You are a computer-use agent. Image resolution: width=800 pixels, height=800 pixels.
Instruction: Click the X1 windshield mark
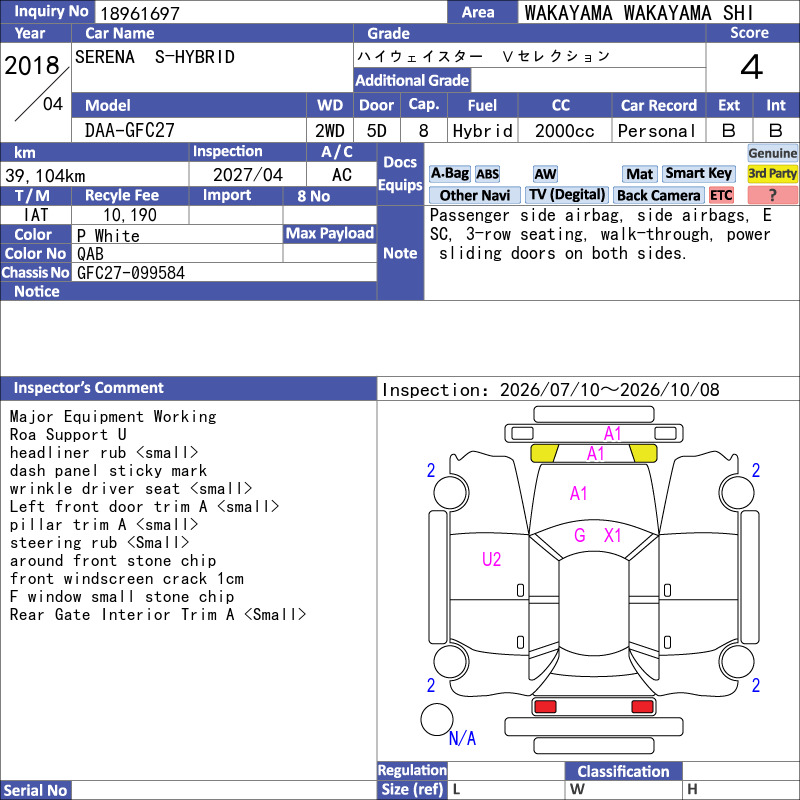point(612,535)
